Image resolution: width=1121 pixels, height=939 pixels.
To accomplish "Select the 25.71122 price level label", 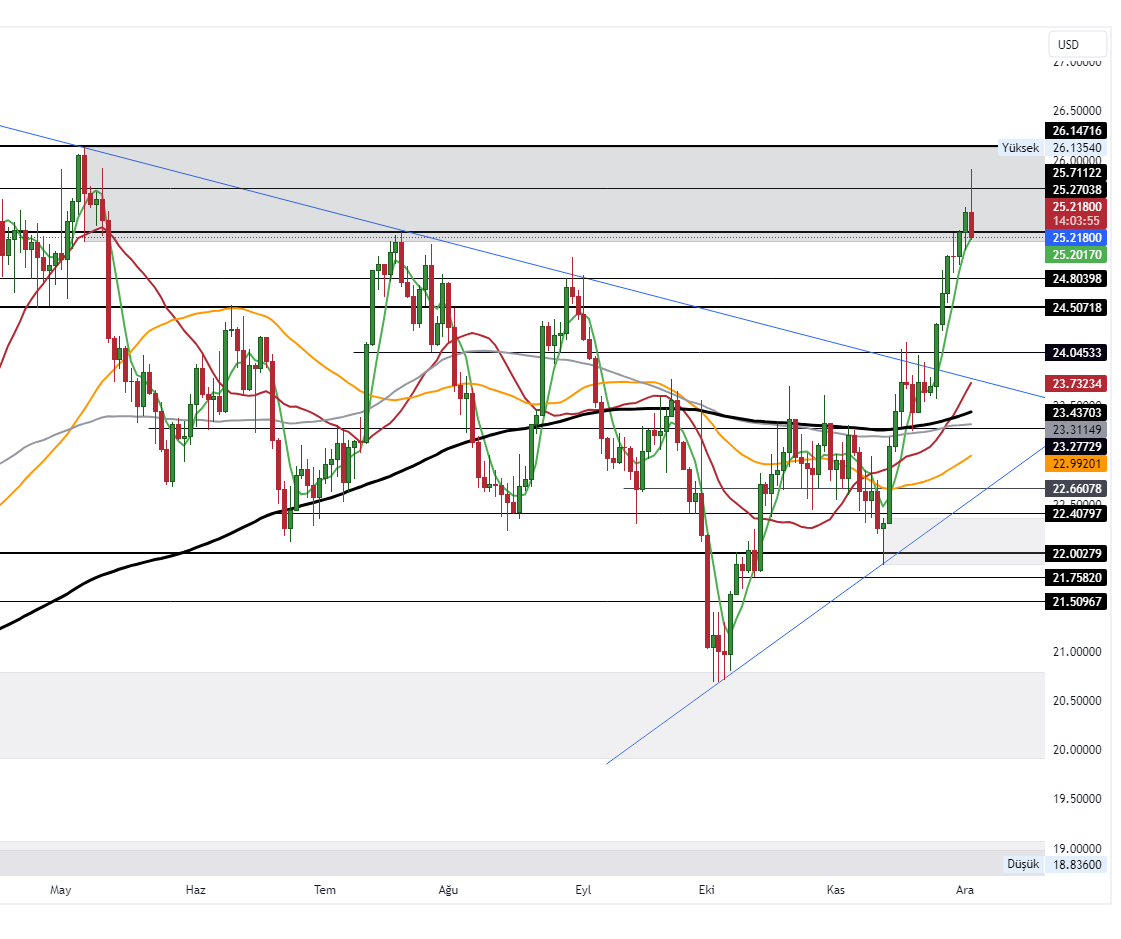I will 1076,172.
